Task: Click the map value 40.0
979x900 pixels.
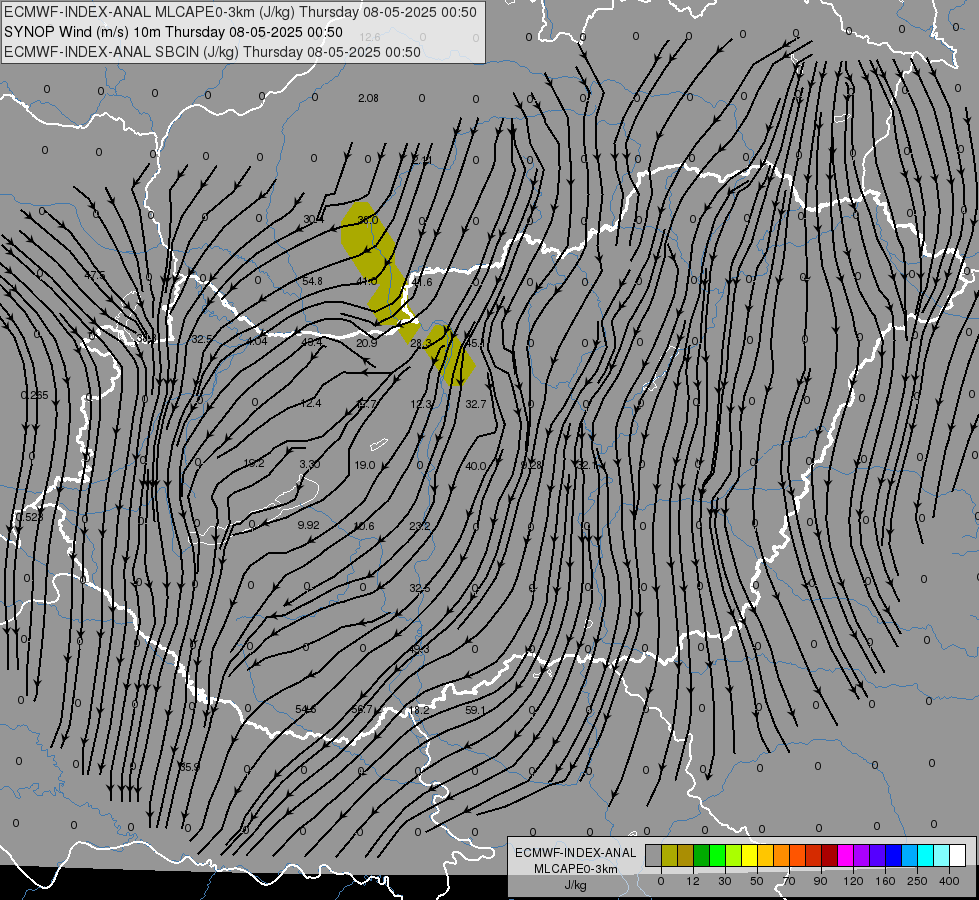Action: coord(476,466)
